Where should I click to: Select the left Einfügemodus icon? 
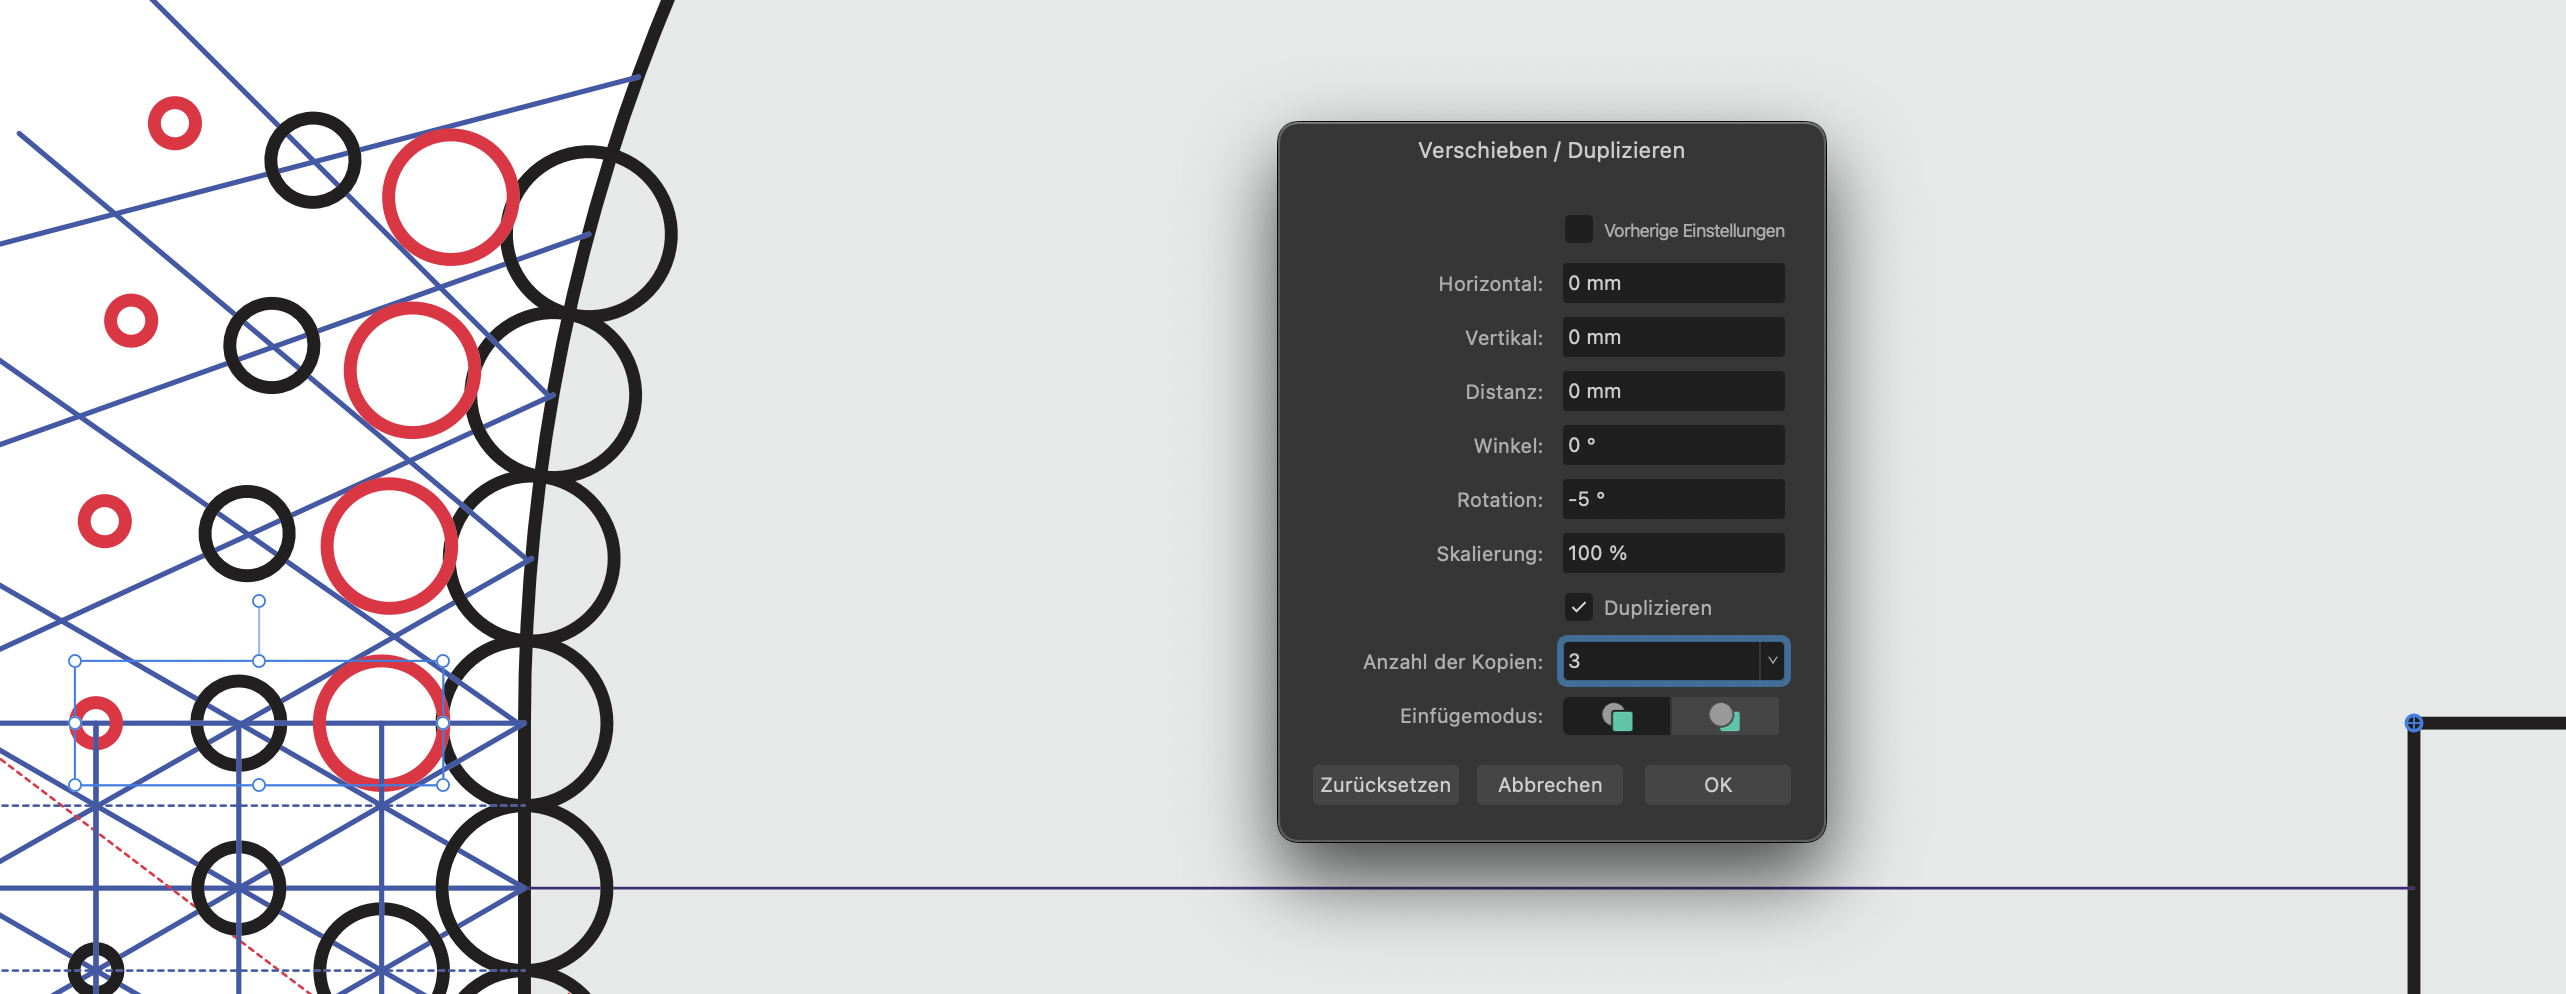tap(1616, 717)
